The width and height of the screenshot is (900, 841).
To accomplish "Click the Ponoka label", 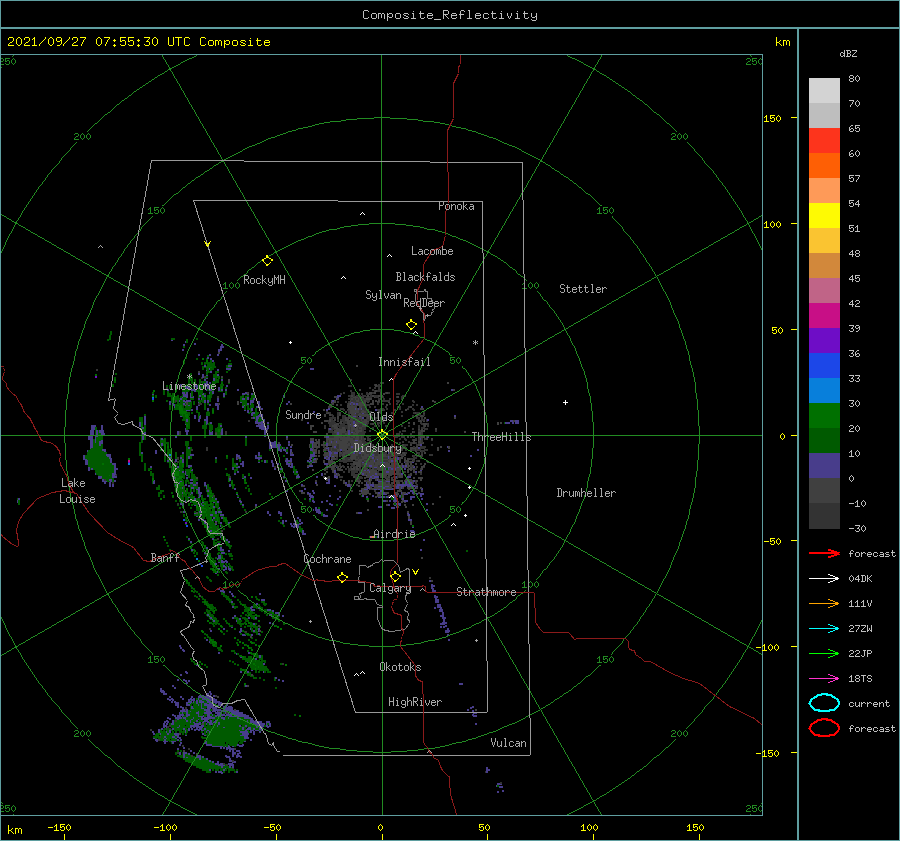I will tap(456, 206).
